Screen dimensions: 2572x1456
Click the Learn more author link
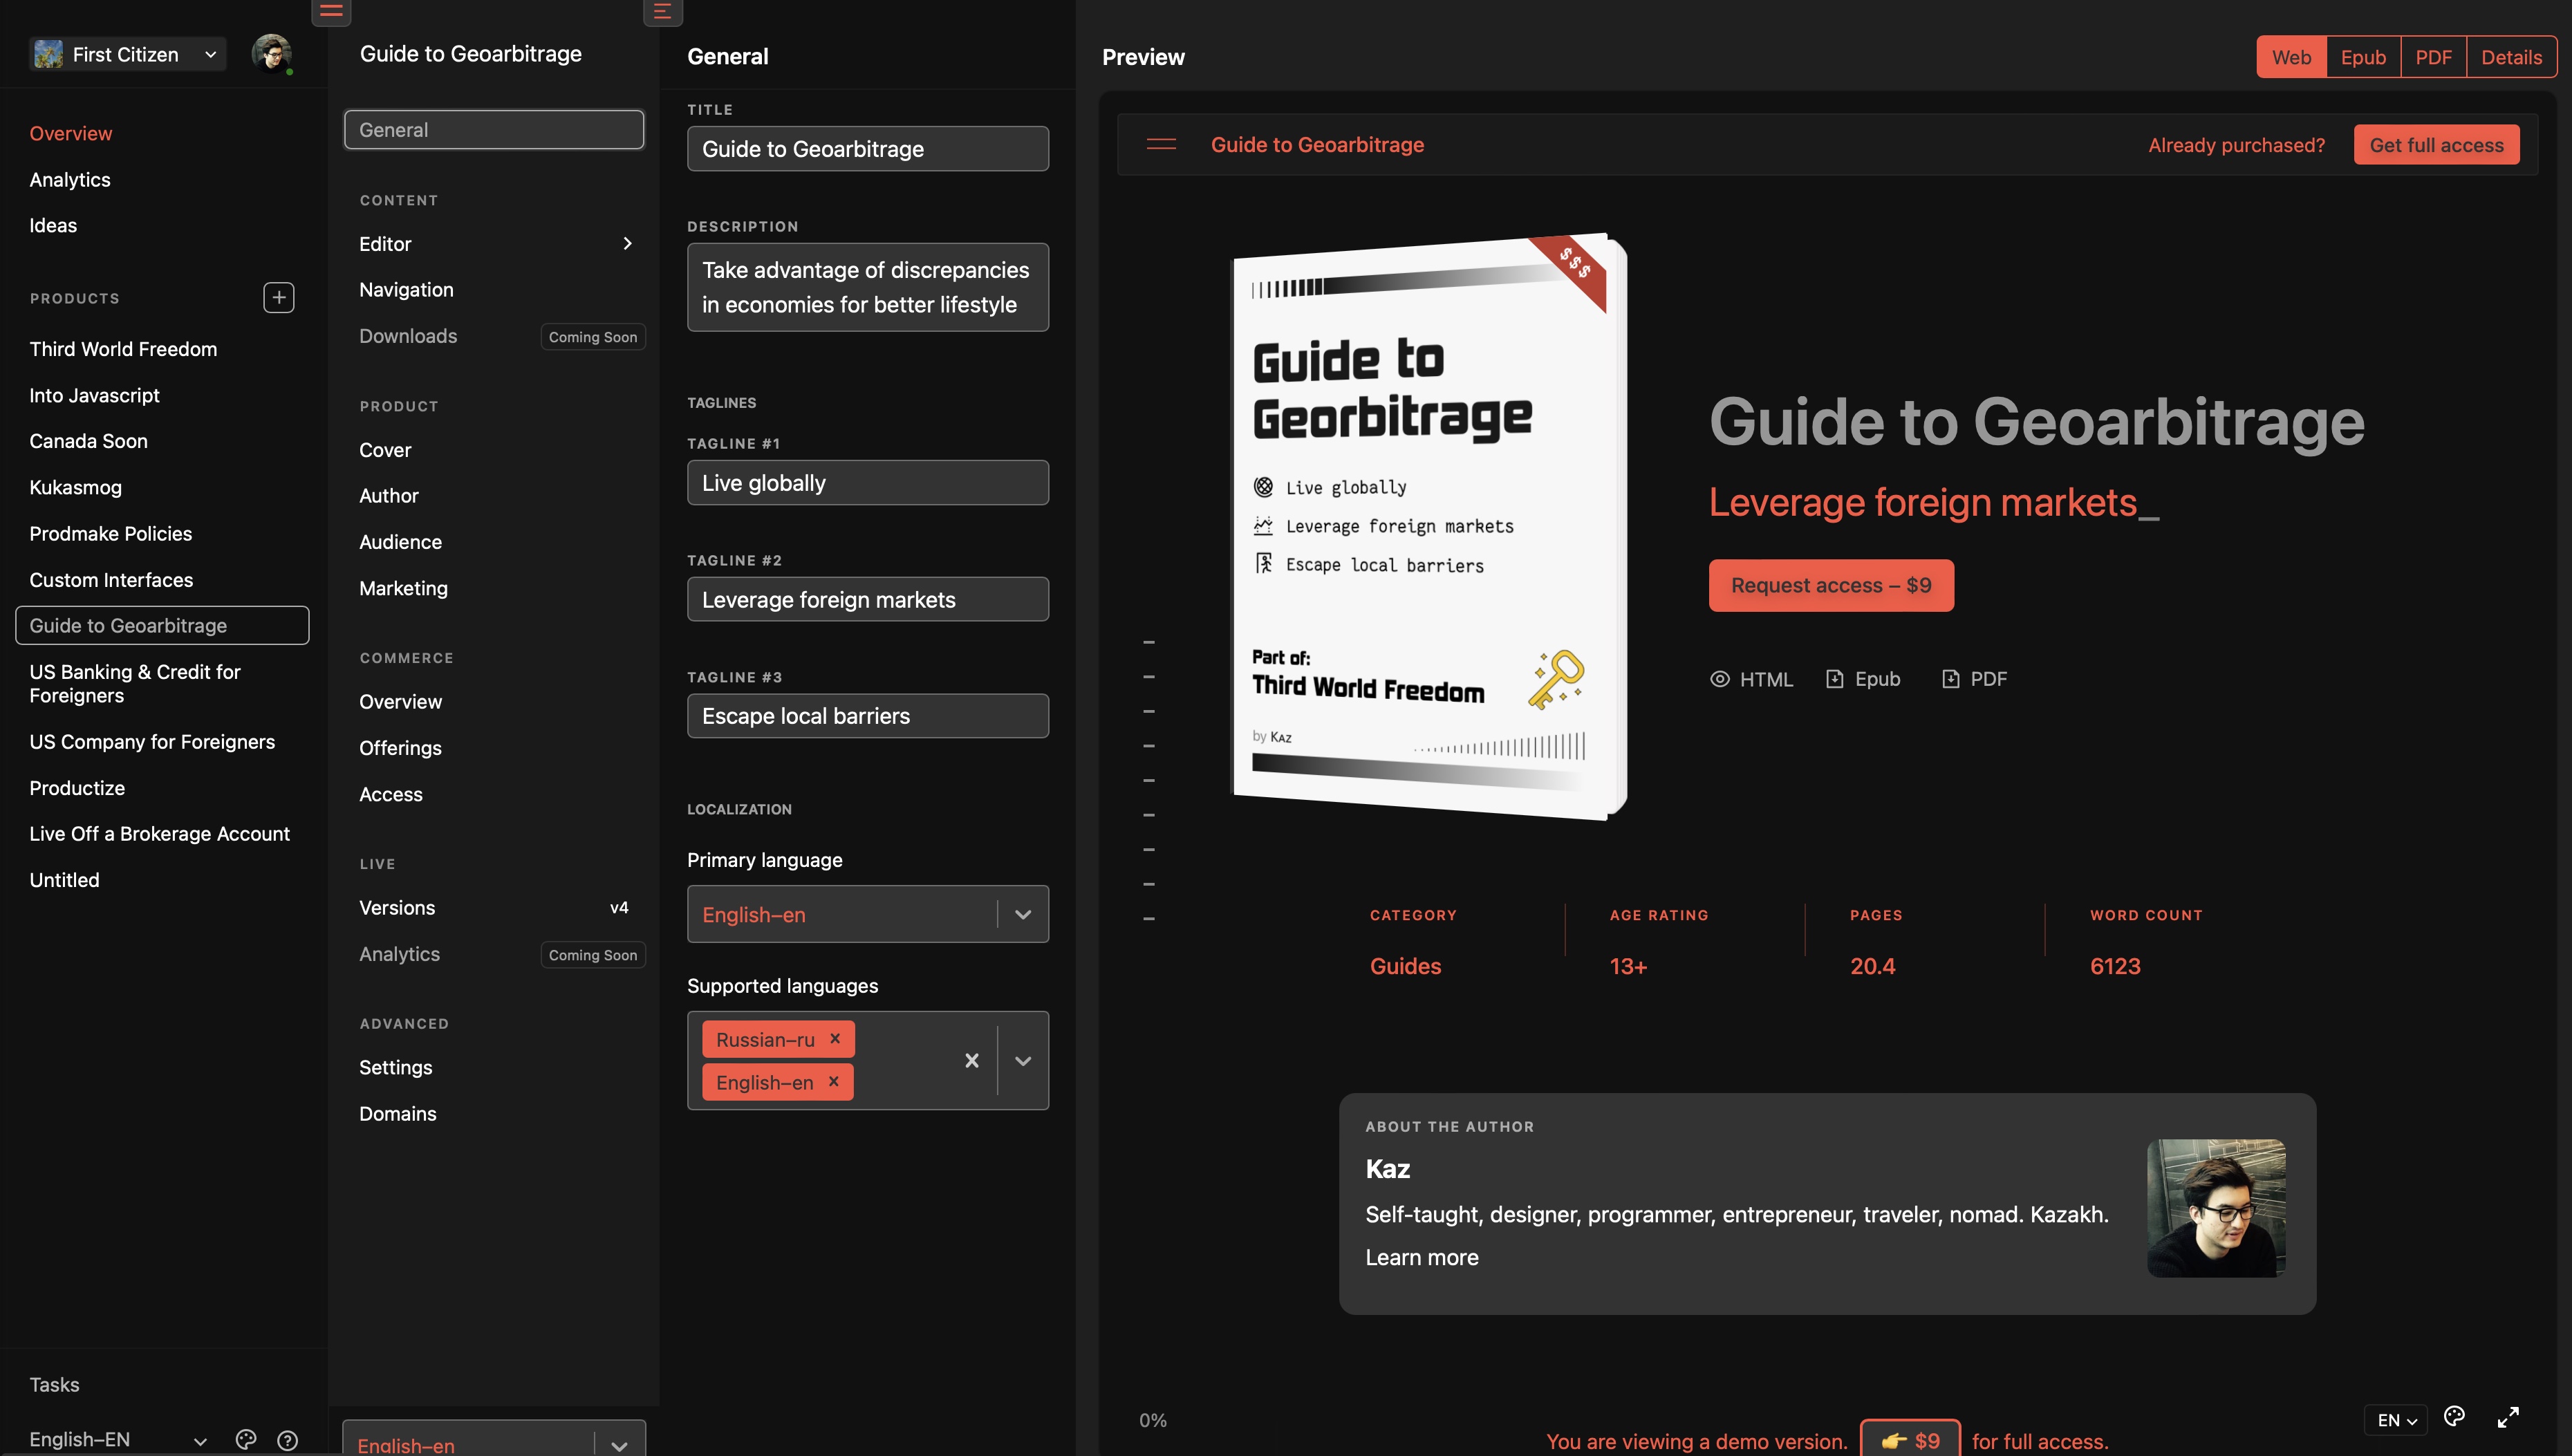click(x=1421, y=1257)
